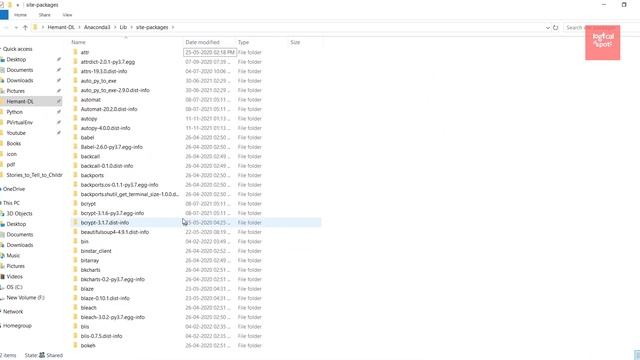Select autopy folder icon

tap(75, 118)
